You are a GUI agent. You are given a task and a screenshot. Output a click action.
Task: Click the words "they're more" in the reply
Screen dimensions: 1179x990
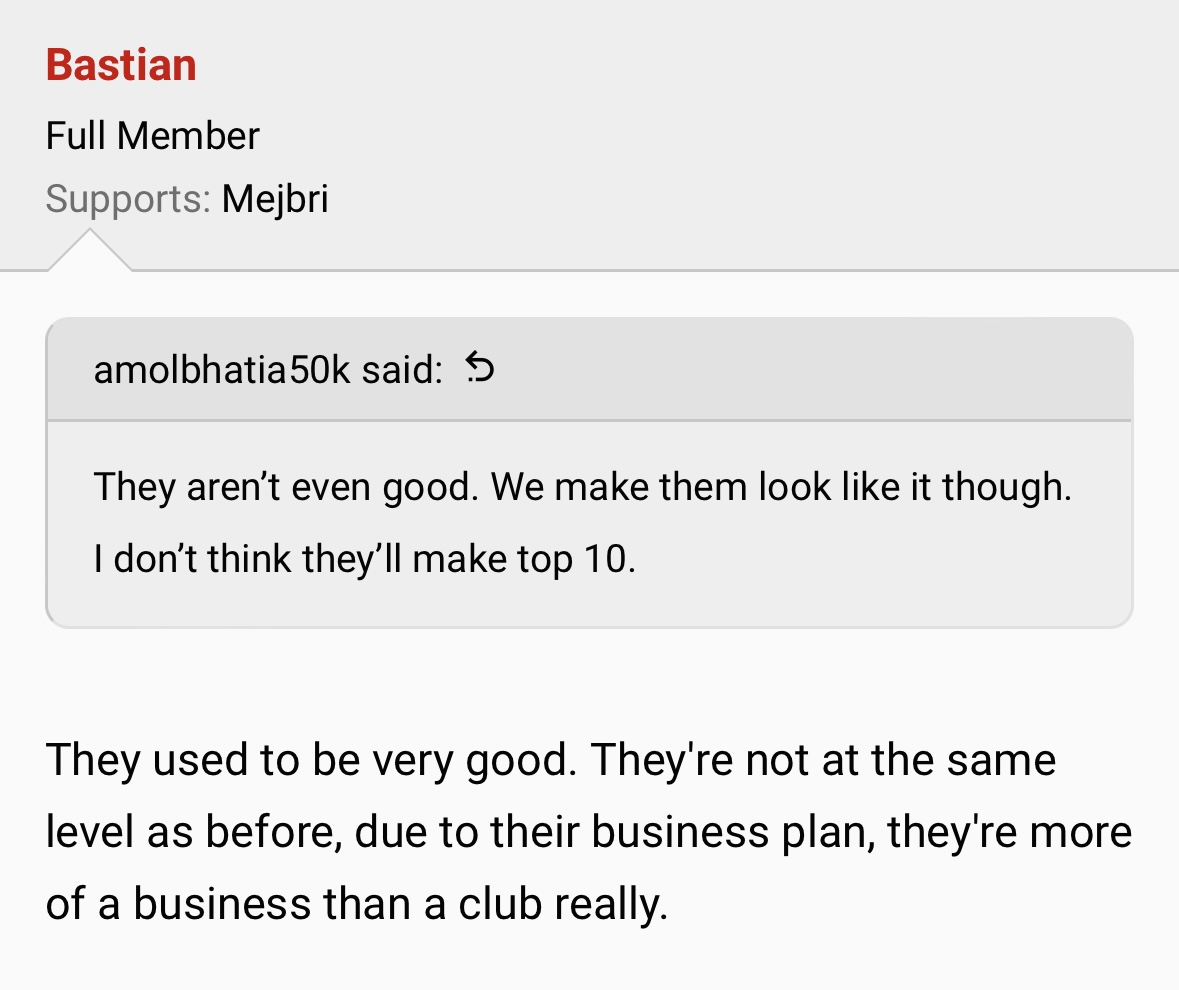1010,831
